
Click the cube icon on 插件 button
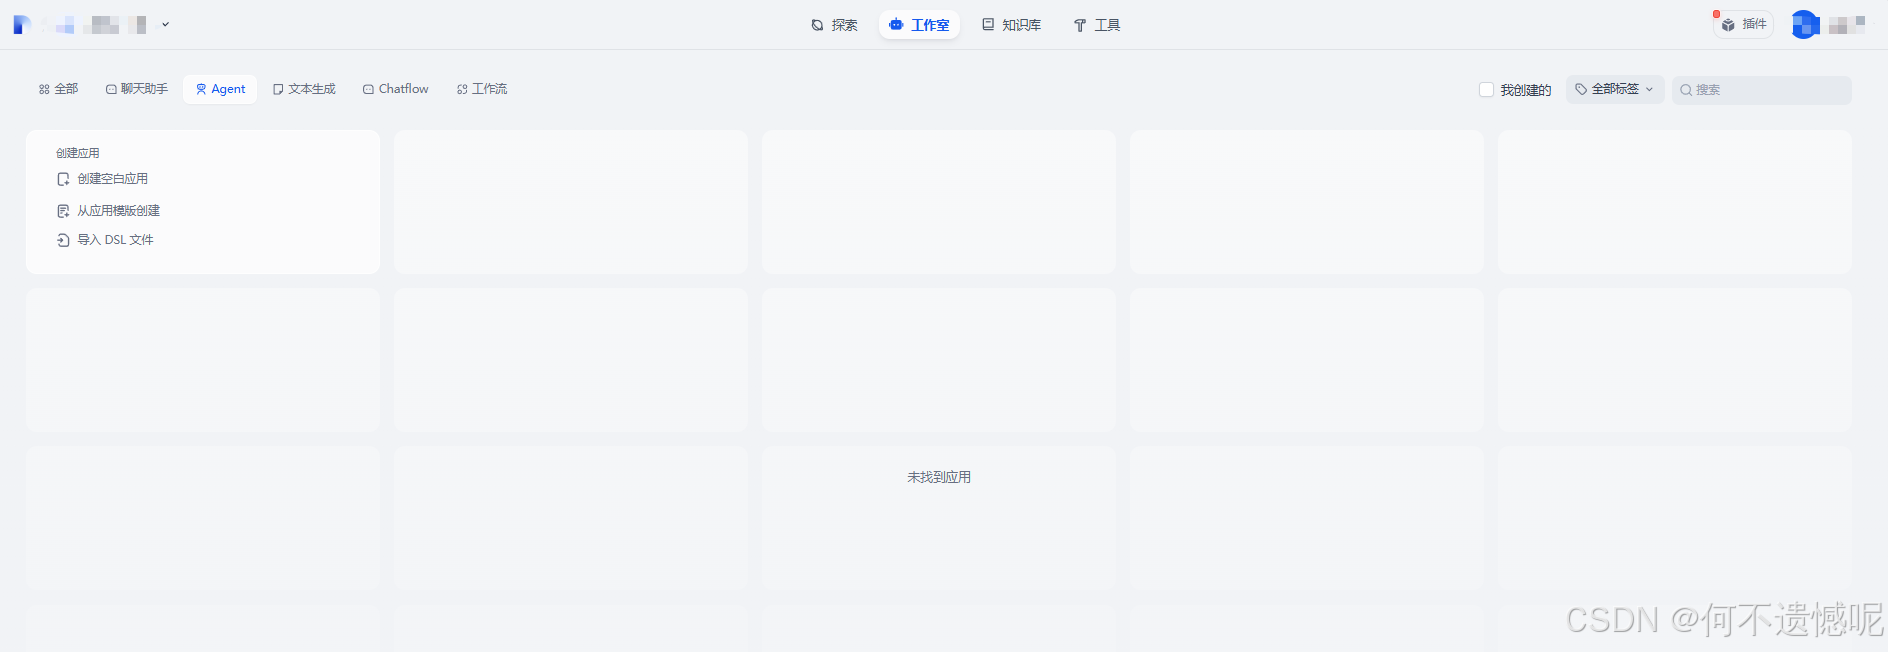(1728, 25)
